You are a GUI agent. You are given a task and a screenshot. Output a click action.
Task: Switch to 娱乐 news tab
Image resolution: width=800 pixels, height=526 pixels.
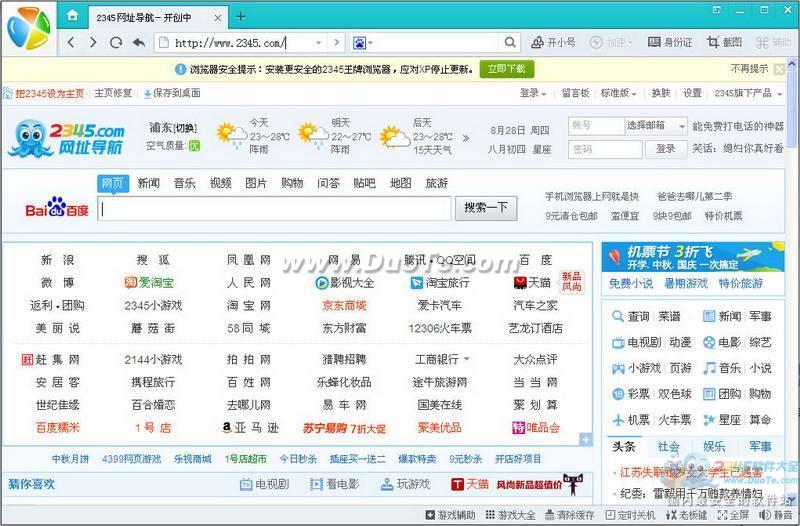click(x=714, y=446)
